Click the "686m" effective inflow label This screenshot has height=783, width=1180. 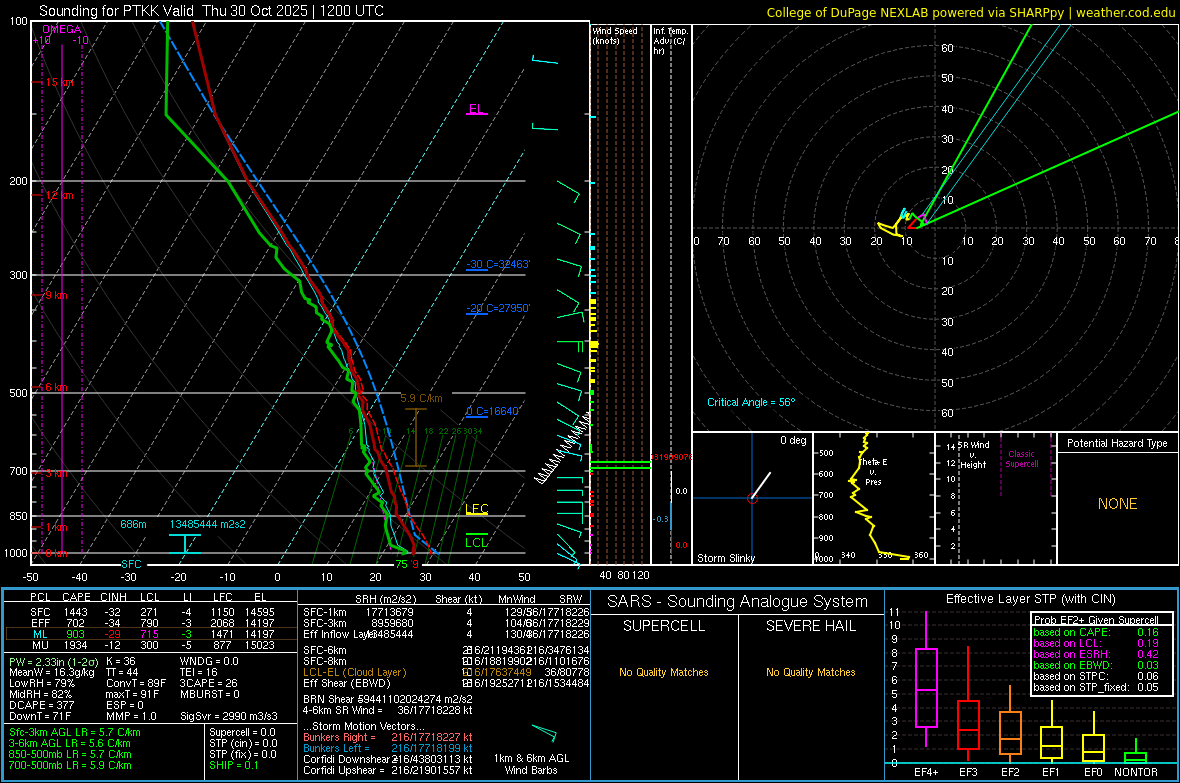[133, 524]
